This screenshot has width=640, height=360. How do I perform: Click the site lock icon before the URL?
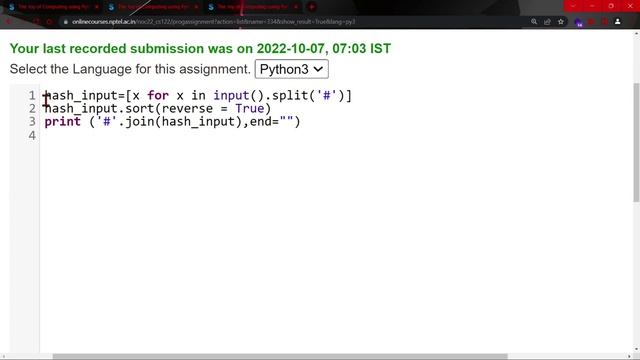point(65,22)
